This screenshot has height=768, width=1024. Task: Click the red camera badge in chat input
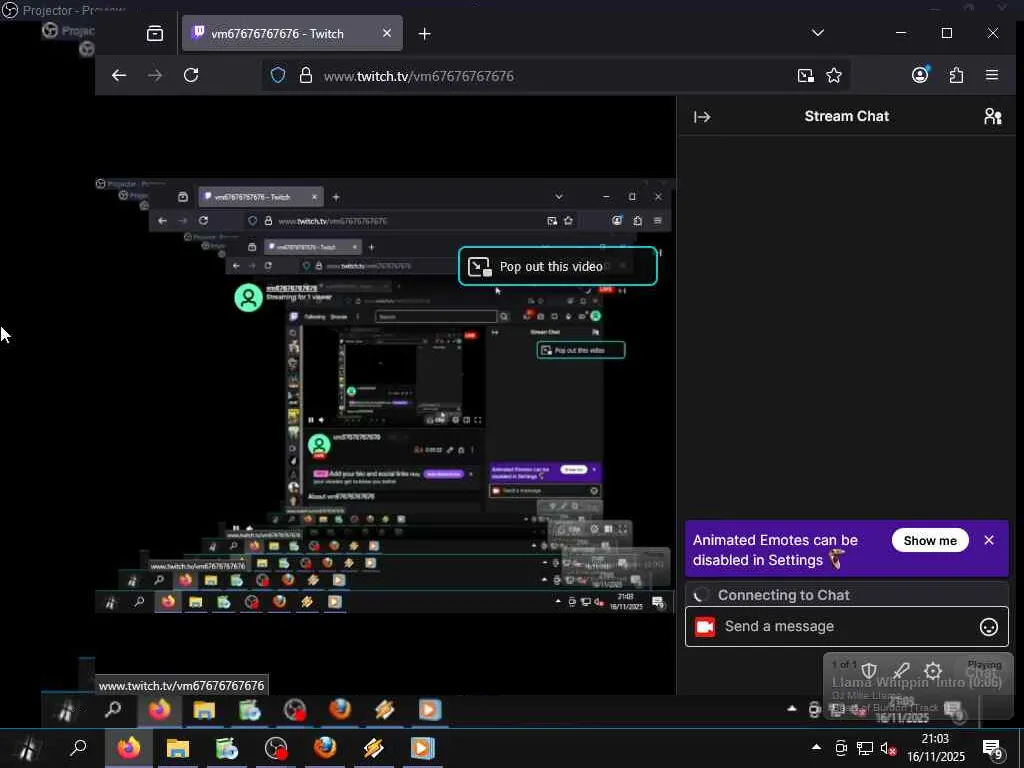tap(705, 627)
